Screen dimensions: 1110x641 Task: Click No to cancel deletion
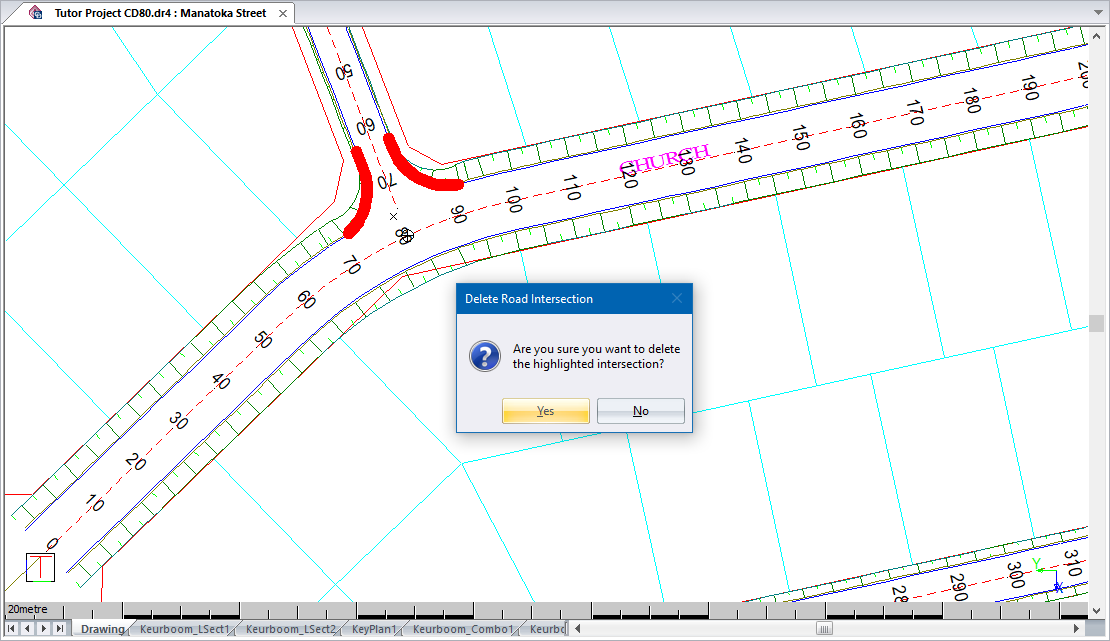click(640, 411)
